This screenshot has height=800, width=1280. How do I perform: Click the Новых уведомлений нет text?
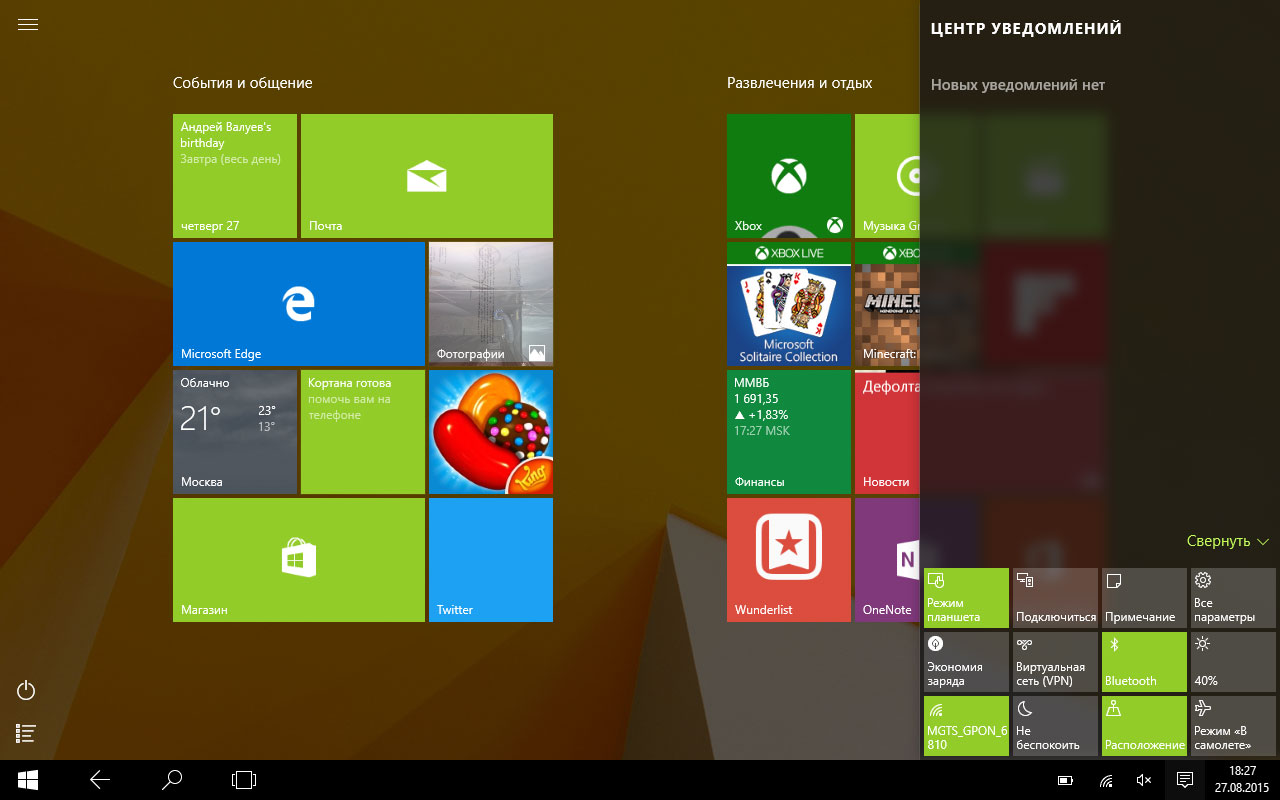1018,85
